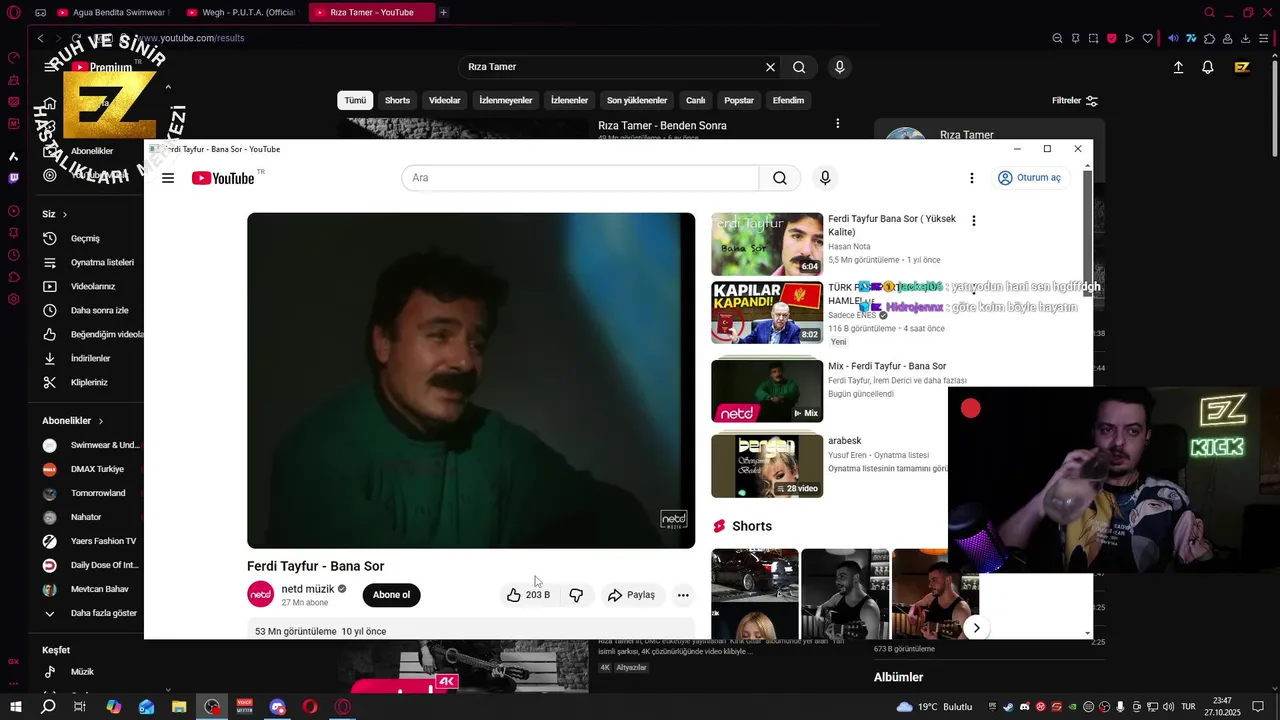
Task: Open the Filtreler filter menu
Action: (x=1075, y=101)
